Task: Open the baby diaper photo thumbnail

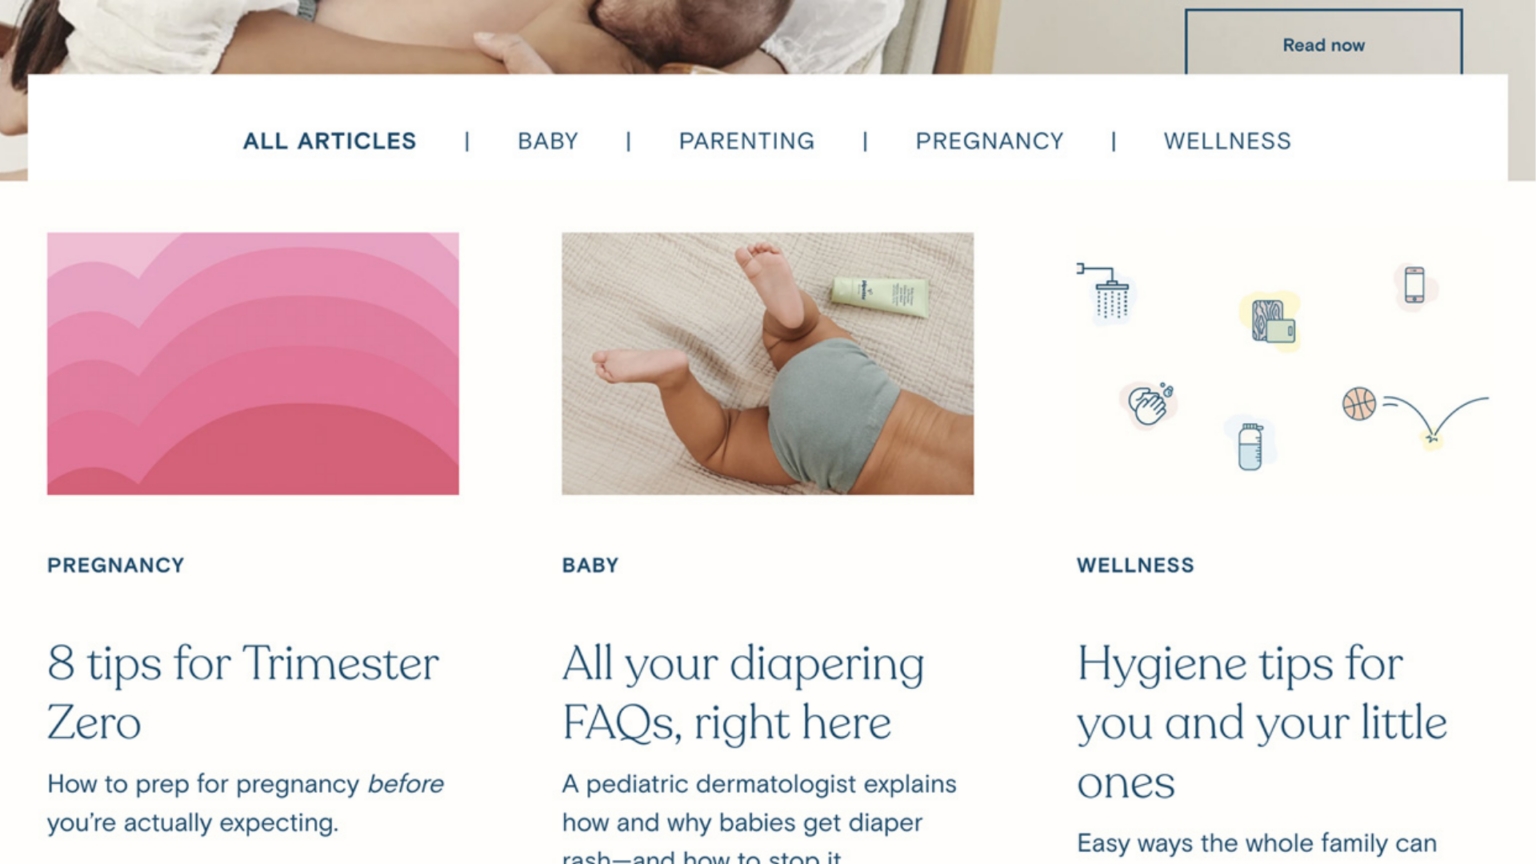Action: [x=768, y=364]
